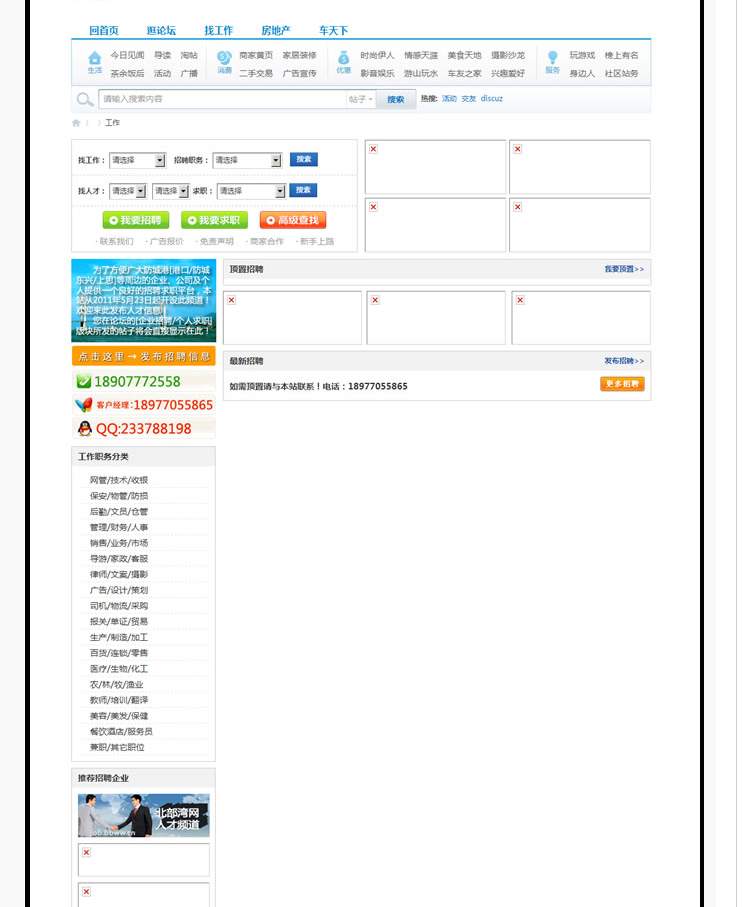
Task: Select the 医疗/生物/化工 category
Action: pos(119,669)
